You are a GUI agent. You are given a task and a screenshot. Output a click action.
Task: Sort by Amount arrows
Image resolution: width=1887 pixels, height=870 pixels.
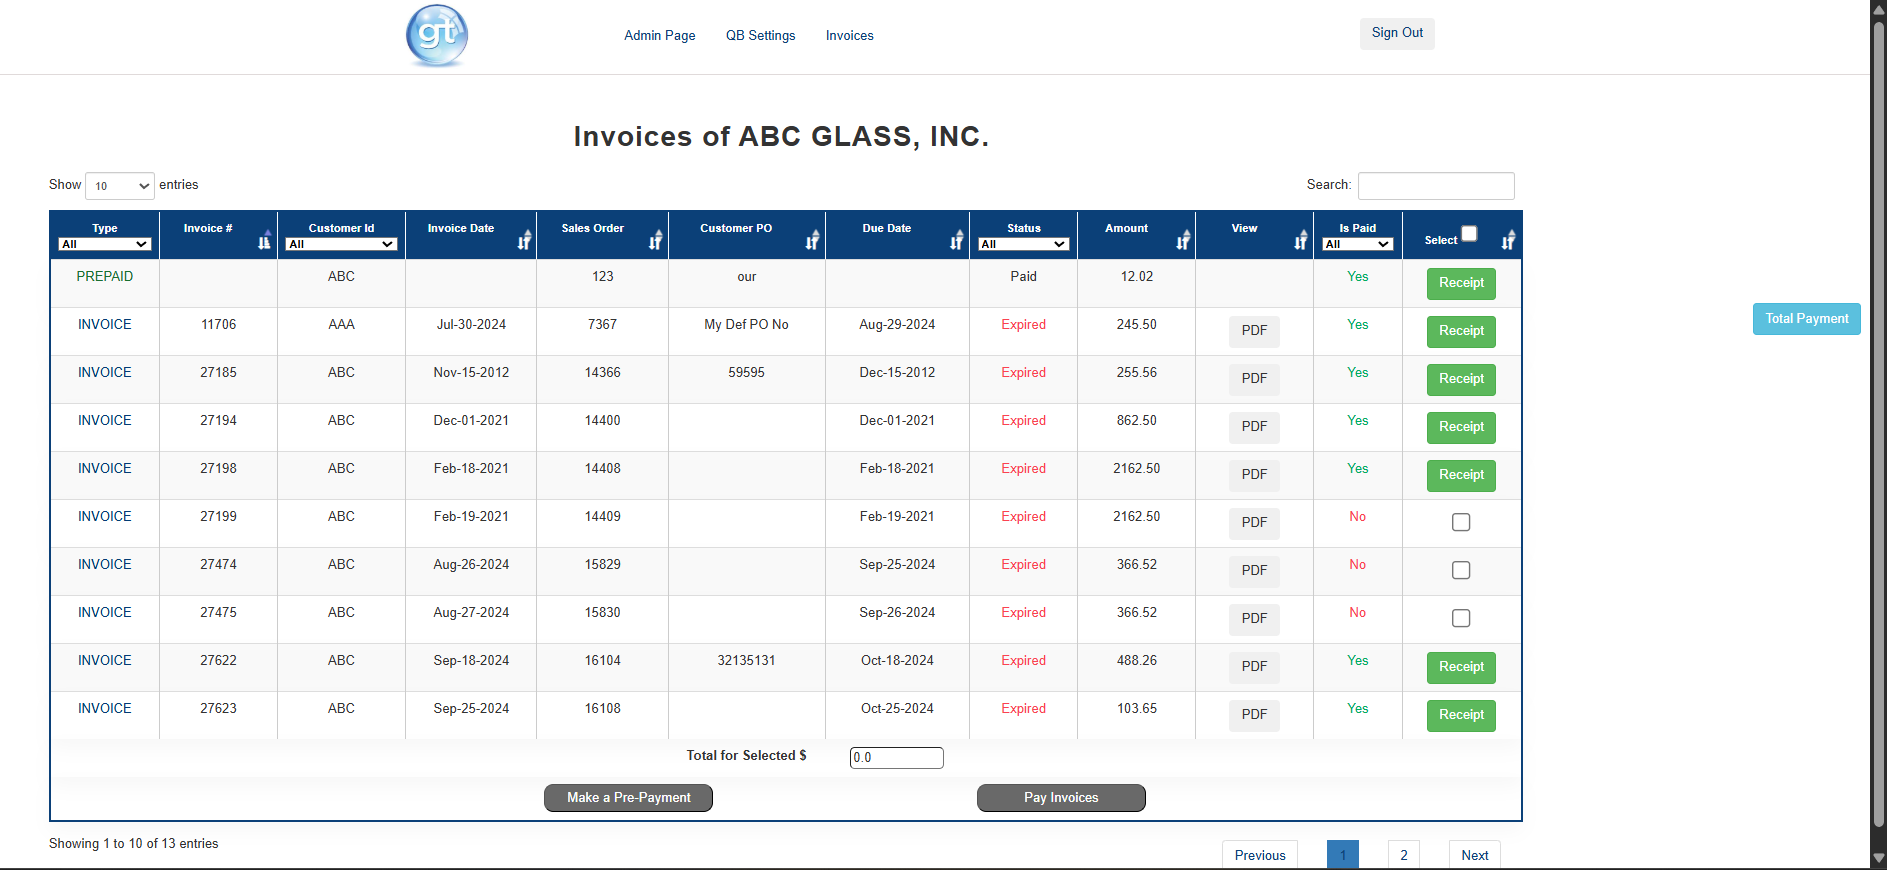coord(1183,240)
